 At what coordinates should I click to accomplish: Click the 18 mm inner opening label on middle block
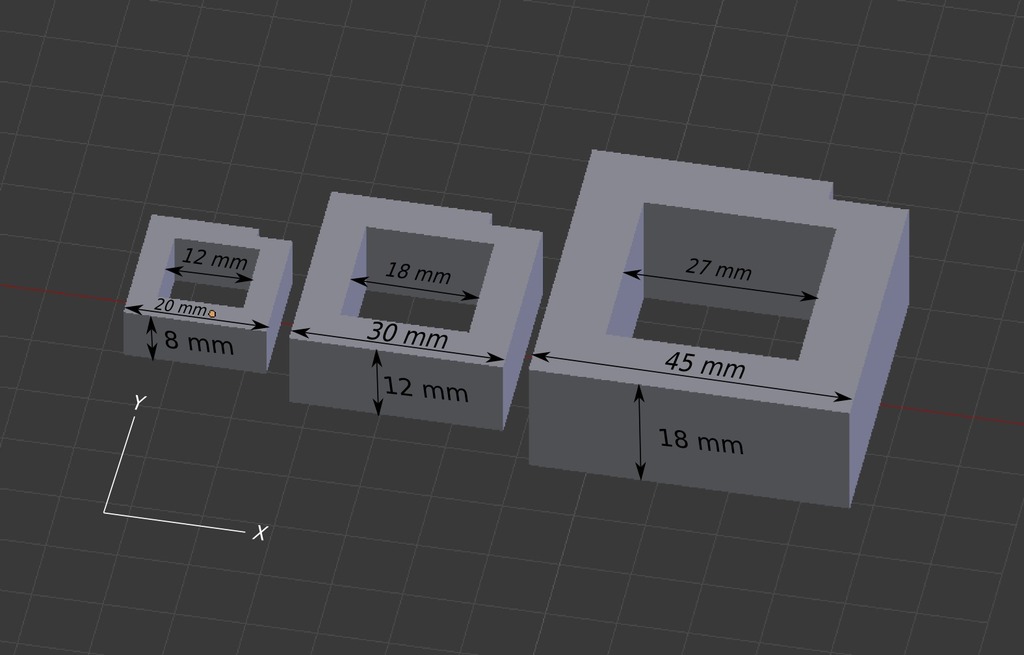(x=418, y=272)
